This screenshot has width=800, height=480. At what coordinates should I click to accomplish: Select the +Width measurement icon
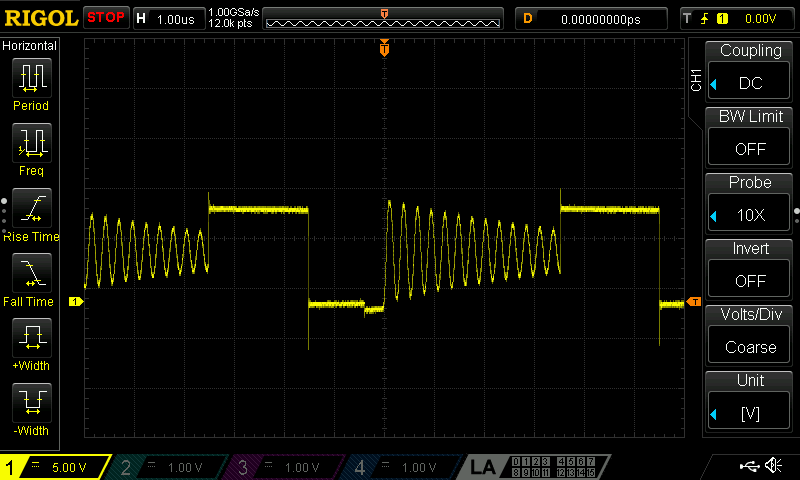click(x=31, y=339)
